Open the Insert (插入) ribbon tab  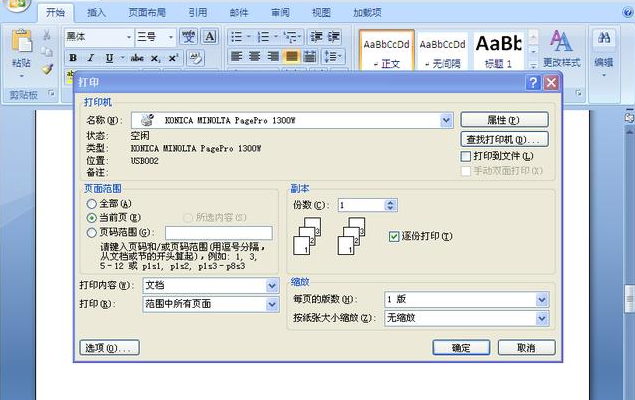pos(96,13)
